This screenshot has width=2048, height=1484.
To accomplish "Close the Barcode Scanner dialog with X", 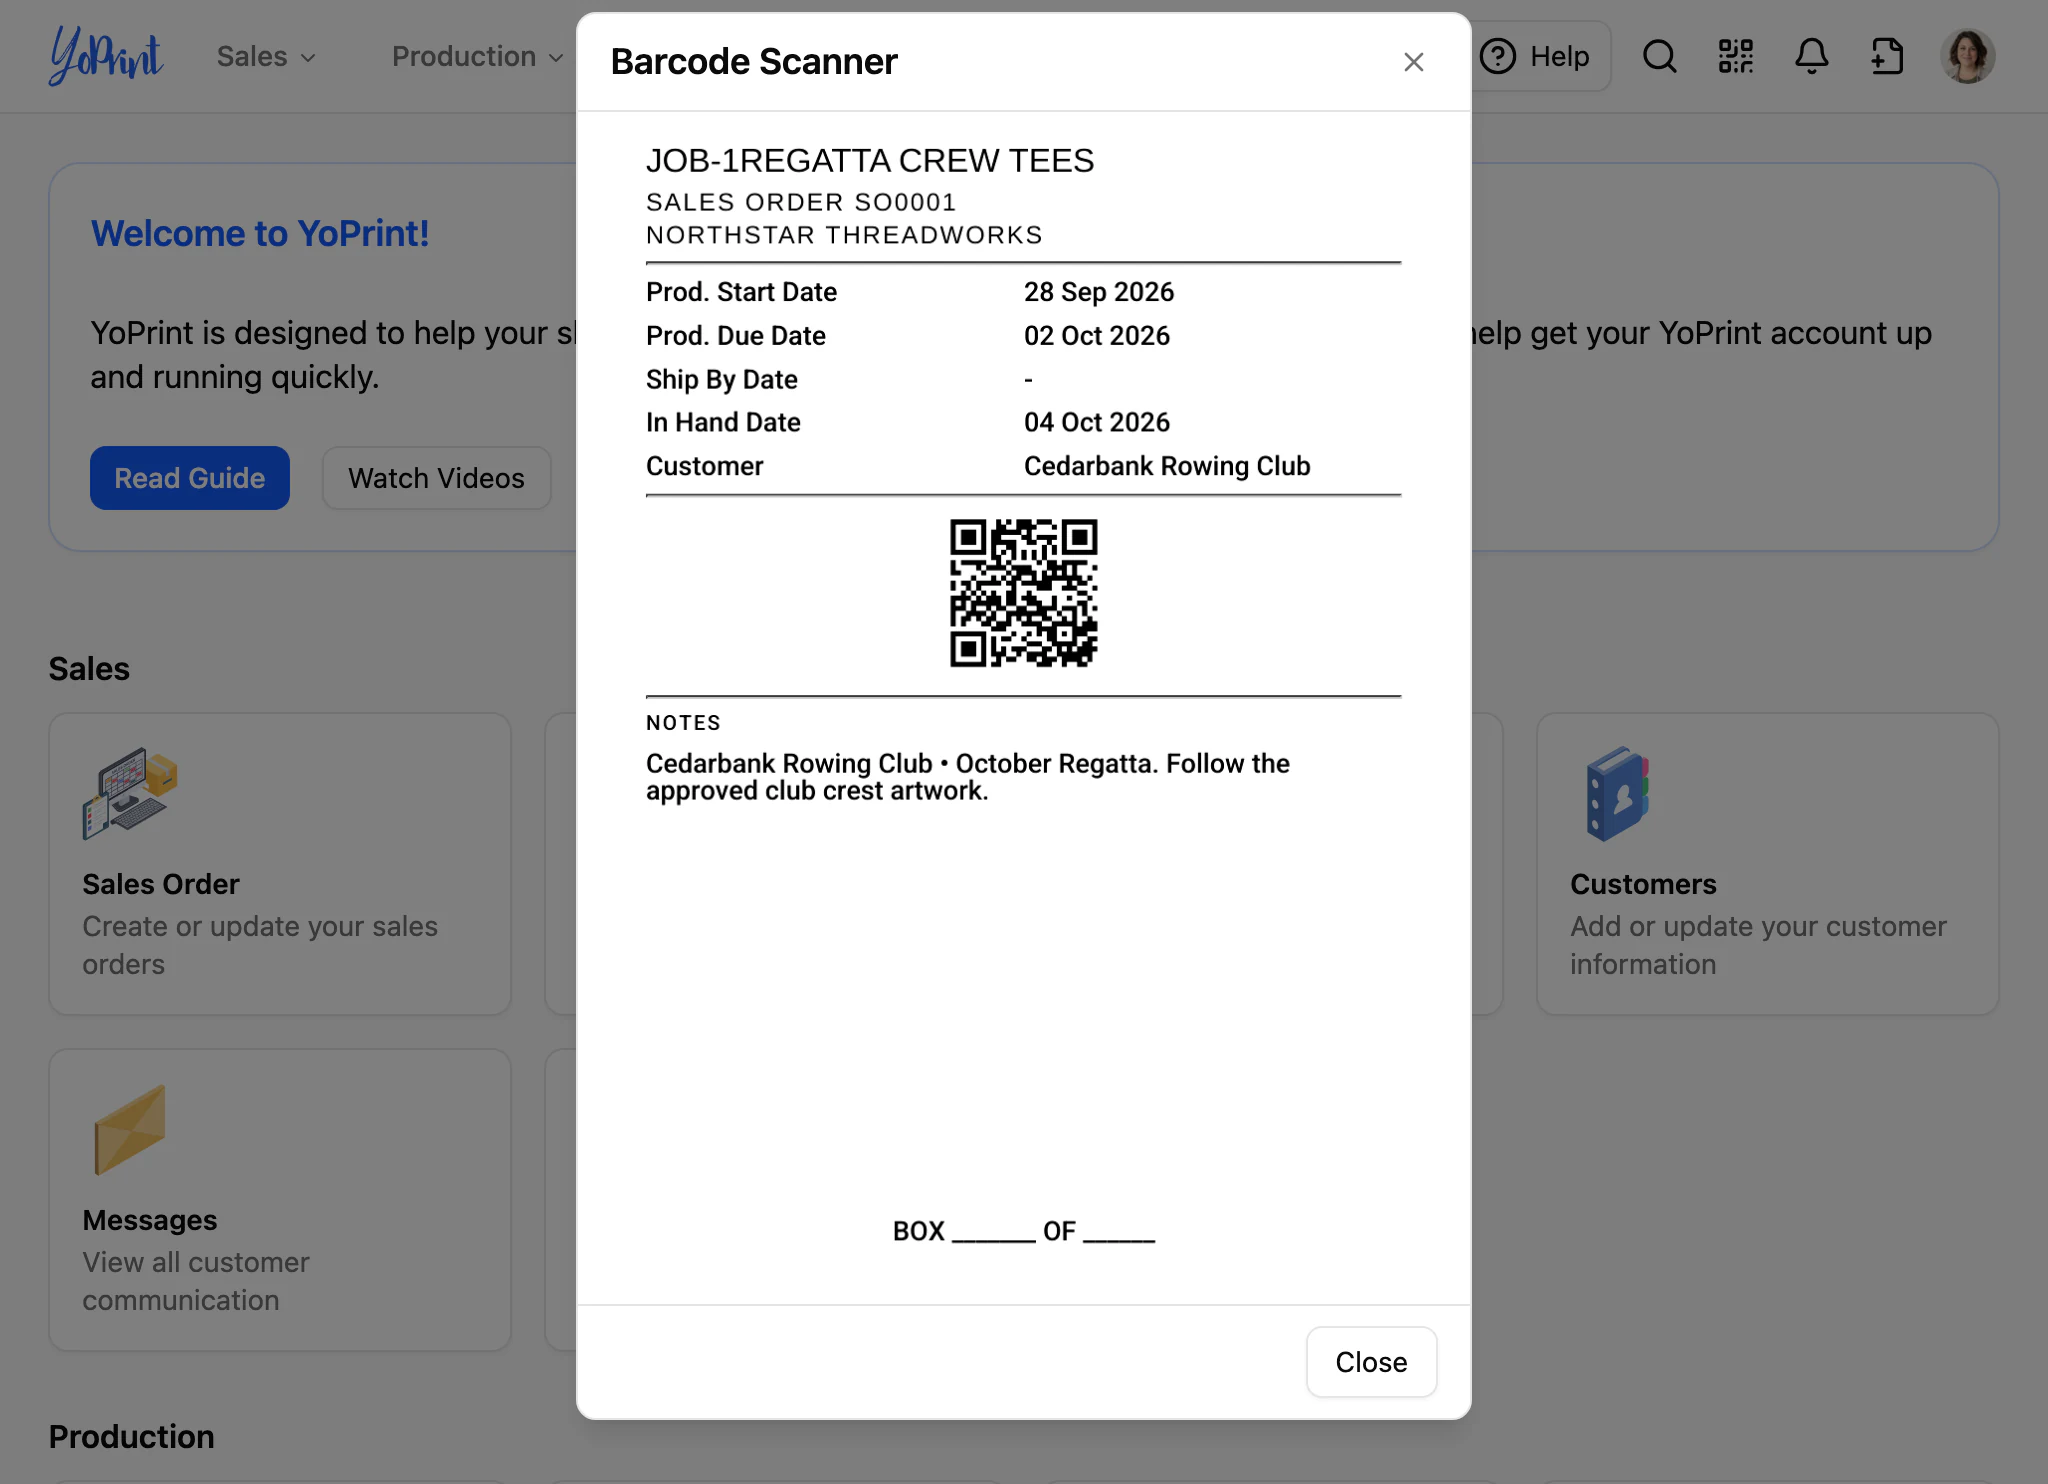I will click(x=1413, y=62).
